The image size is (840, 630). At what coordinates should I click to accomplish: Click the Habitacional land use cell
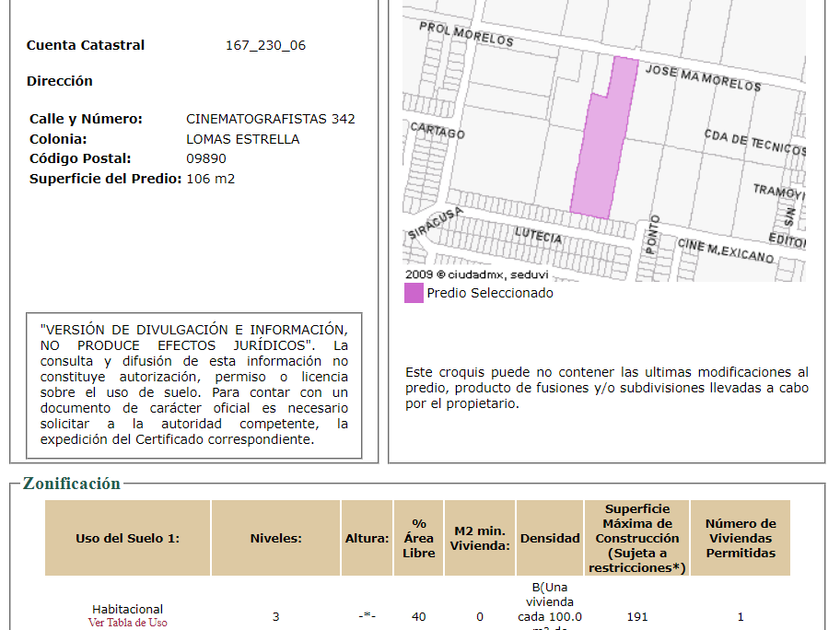click(127, 609)
